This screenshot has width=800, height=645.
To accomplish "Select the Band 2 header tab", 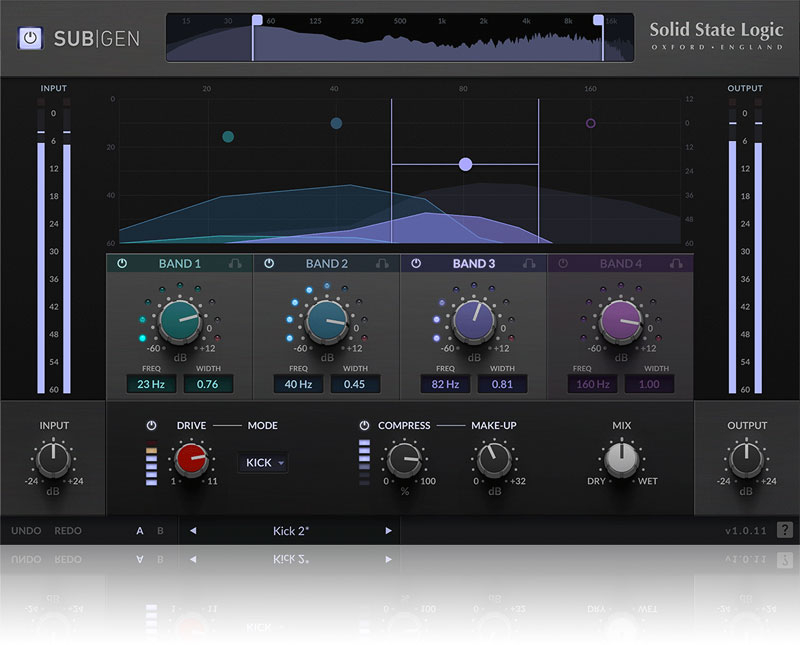I will click(x=327, y=263).
